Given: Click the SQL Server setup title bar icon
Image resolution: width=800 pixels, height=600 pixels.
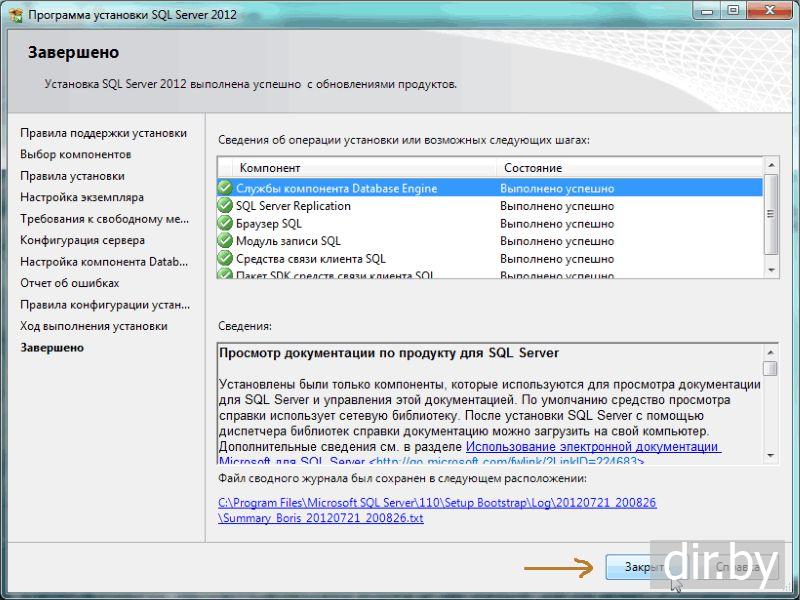Looking at the screenshot, I should [x=16, y=14].
